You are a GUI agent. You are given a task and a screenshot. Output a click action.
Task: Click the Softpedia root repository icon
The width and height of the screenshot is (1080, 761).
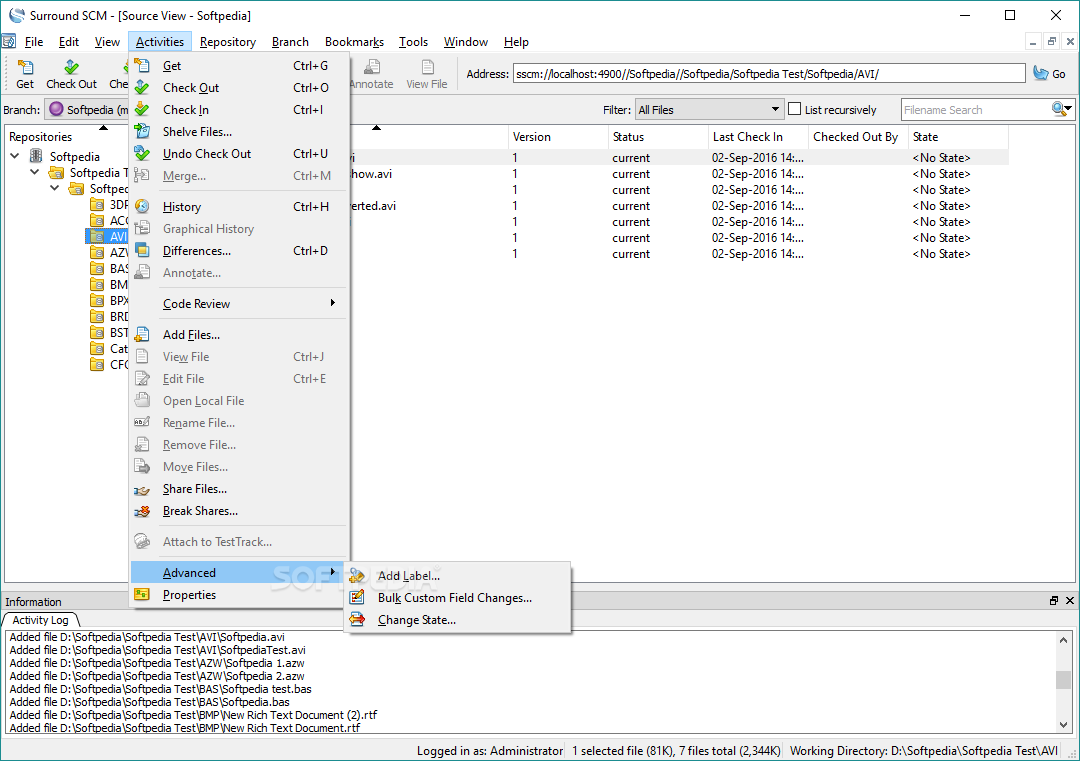coord(37,156)
